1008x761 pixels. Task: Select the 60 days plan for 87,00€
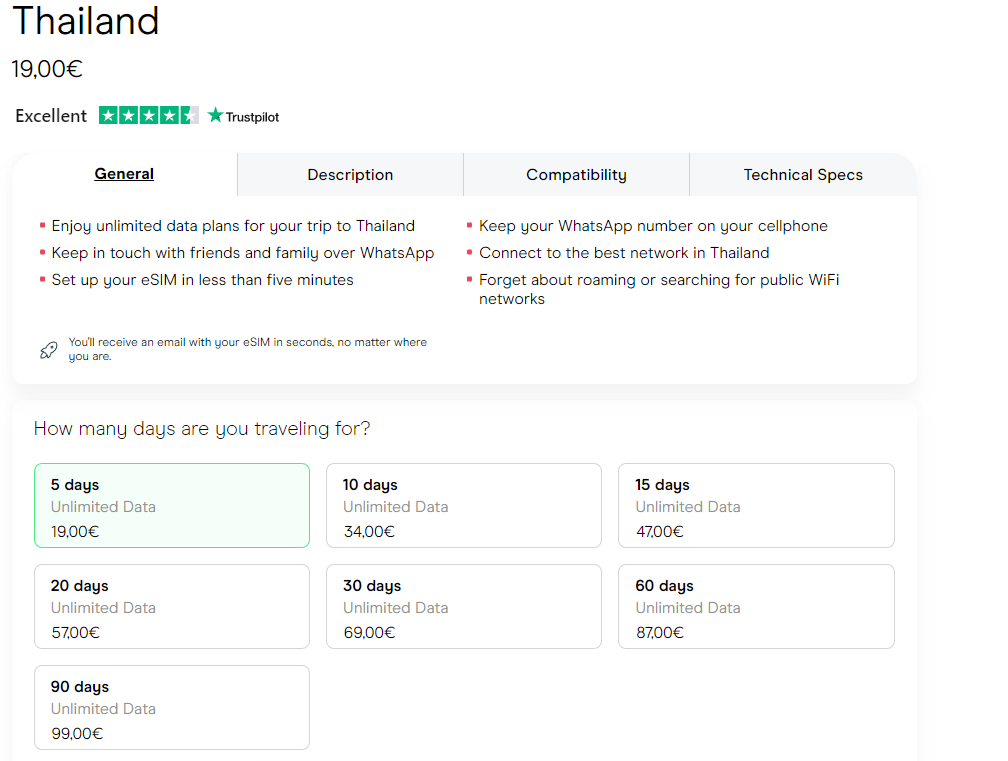point(756,607)
